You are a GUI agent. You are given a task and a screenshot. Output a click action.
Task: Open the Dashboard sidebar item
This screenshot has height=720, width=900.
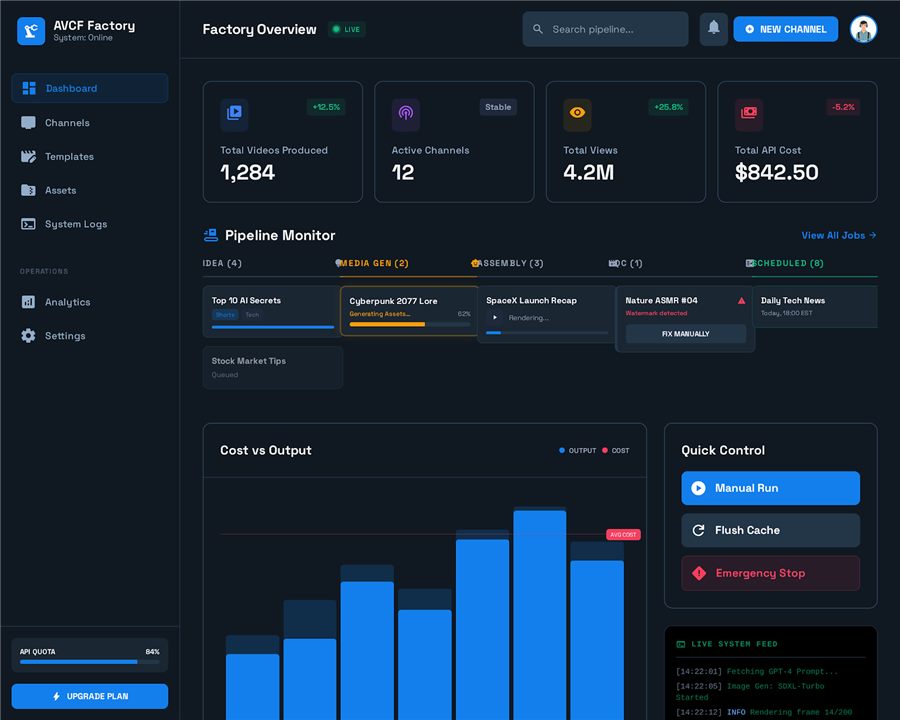90,88
